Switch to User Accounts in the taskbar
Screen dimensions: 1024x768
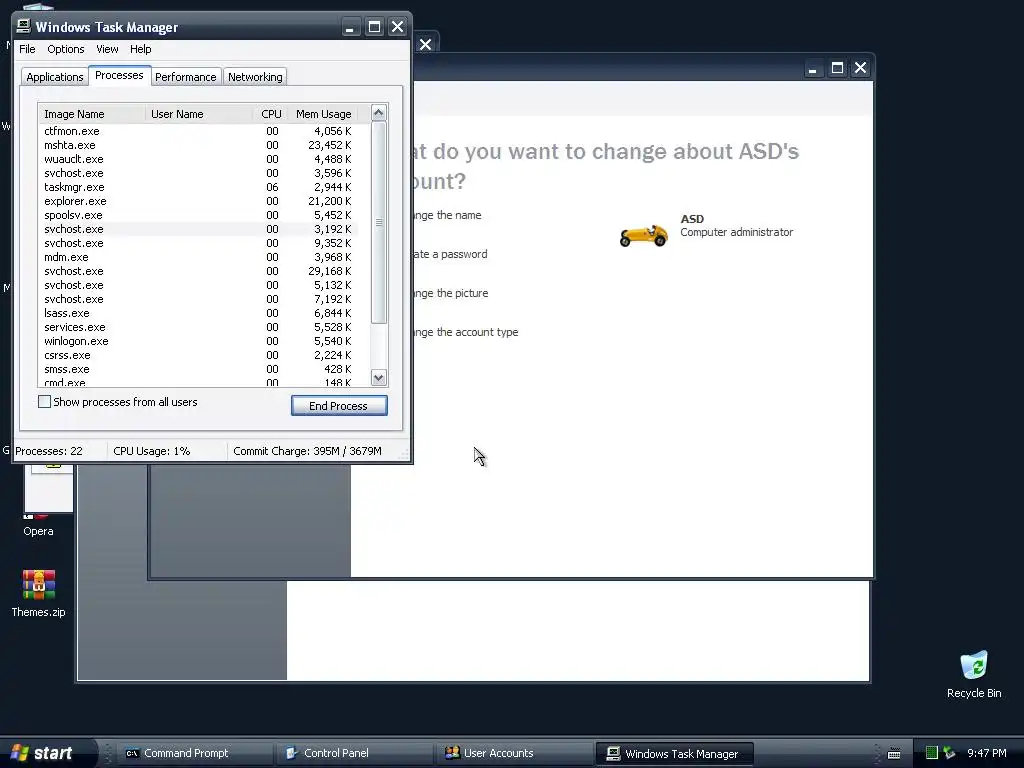pos(513,753)
